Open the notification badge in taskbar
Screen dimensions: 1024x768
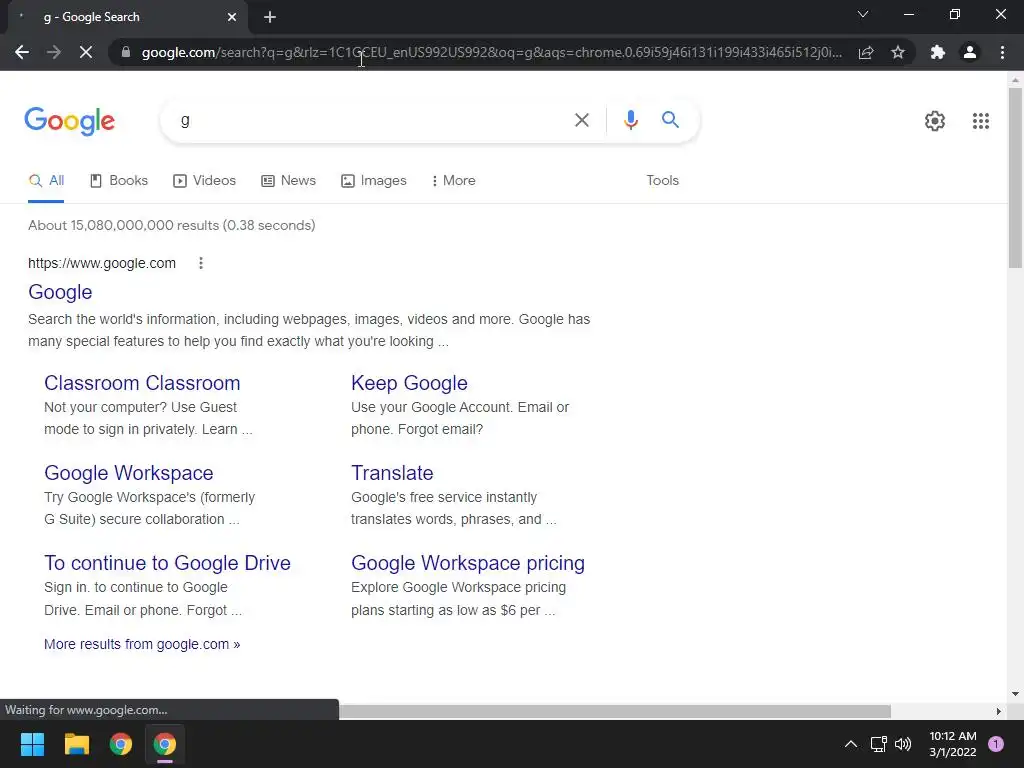[996, 744]
